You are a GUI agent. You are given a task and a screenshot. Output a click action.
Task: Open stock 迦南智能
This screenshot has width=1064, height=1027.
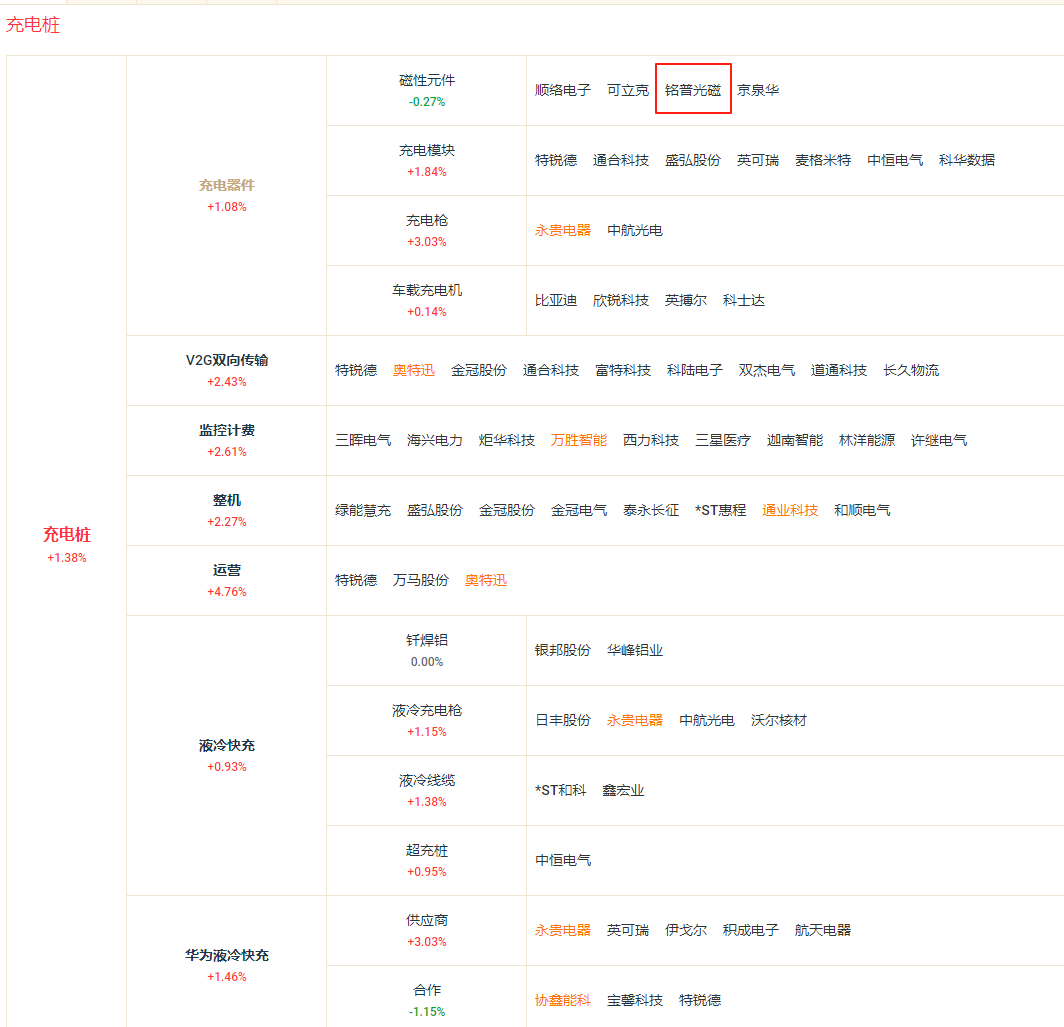[795, 440]
